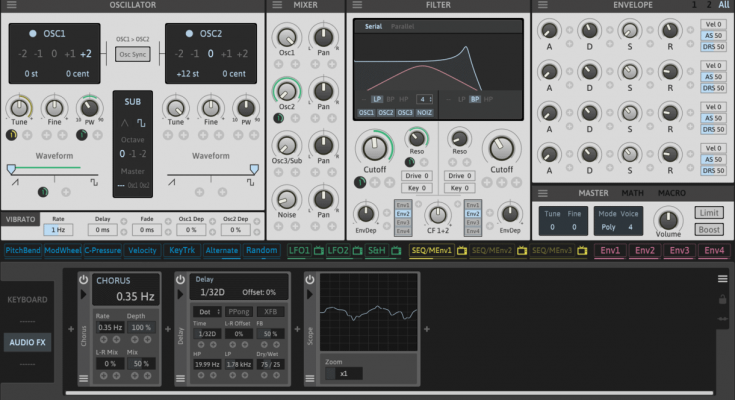Open the MATH tab
Viewport: 735px width, 400px height.
point(632,193)
